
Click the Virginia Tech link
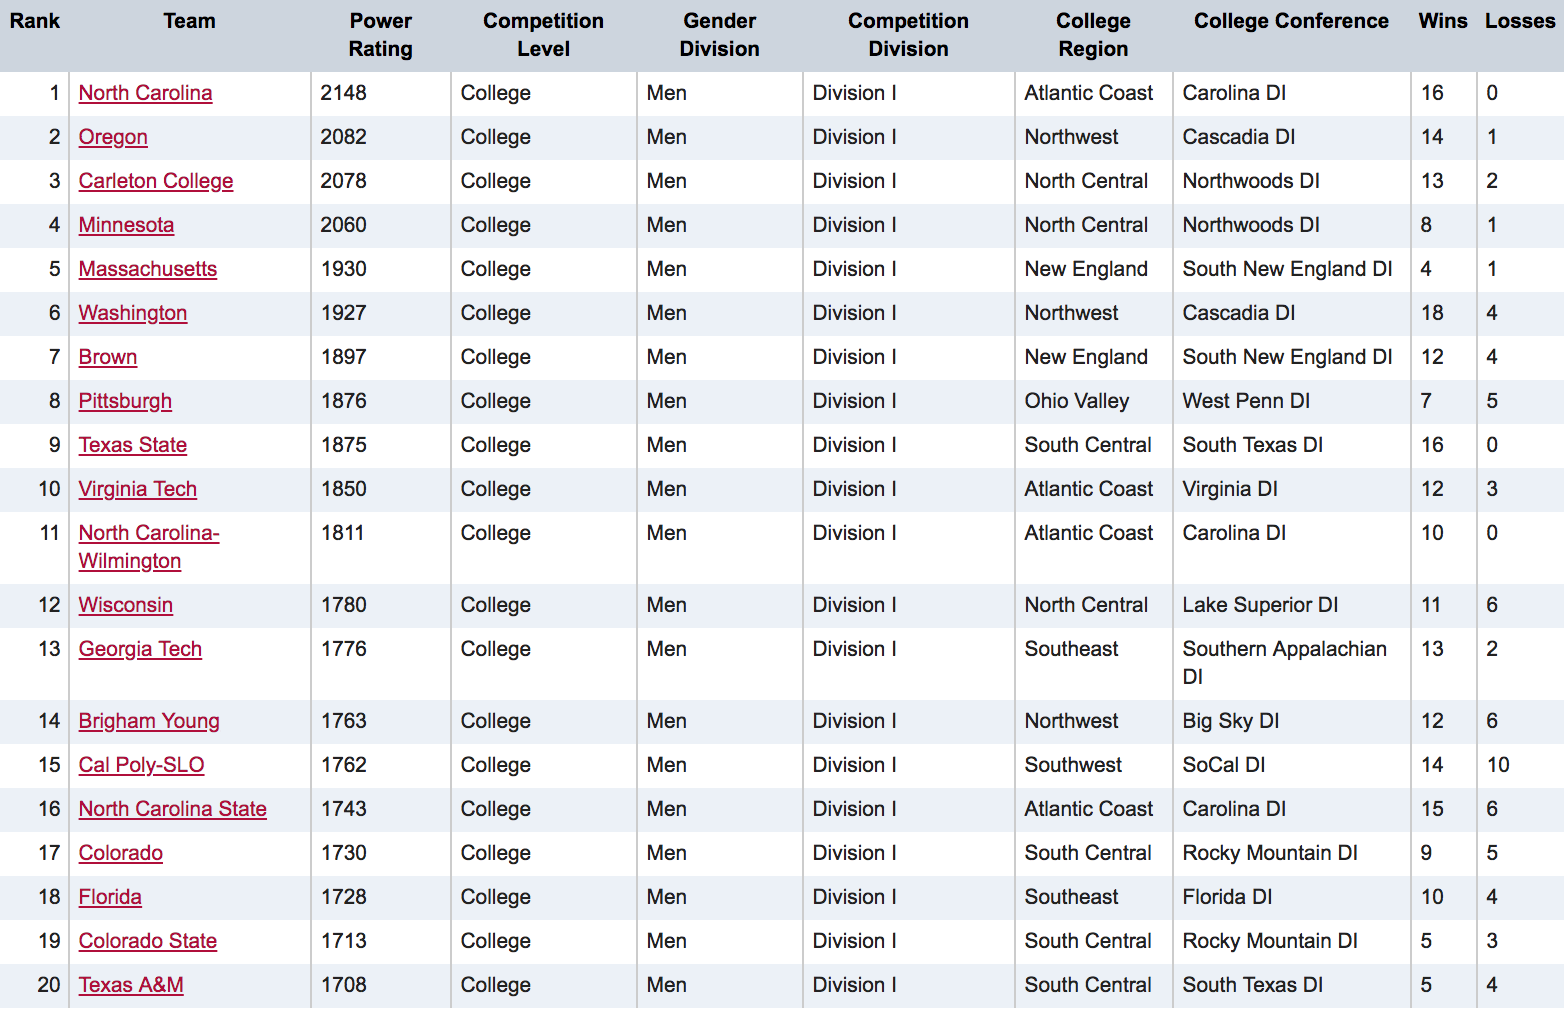point(138,489)
